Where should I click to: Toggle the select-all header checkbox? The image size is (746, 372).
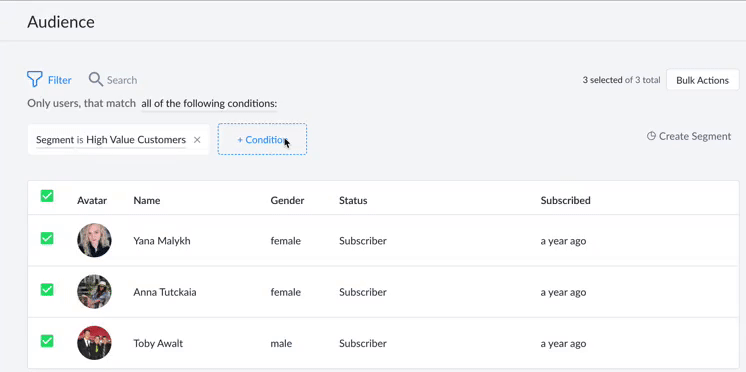pos(47,196)
